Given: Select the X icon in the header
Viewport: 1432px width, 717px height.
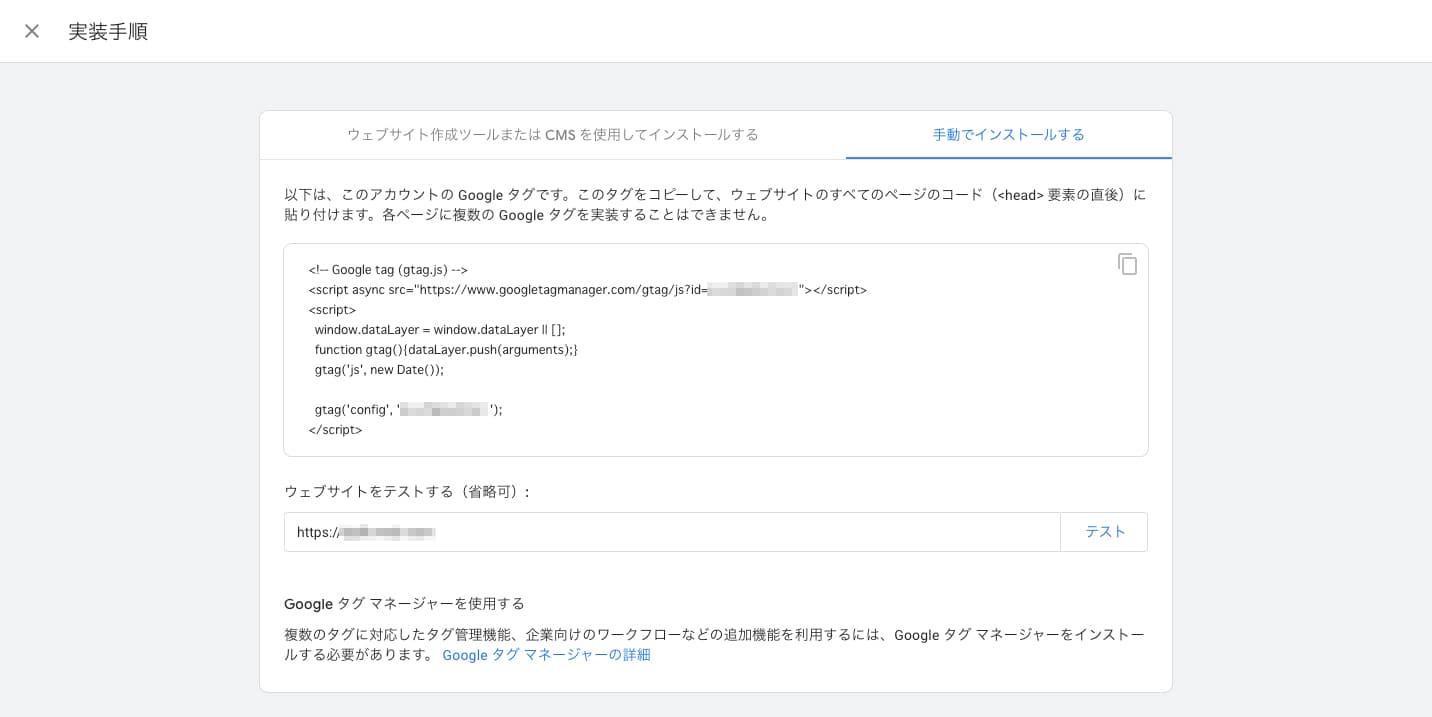Looking at the screenshot, I should 32,31.
